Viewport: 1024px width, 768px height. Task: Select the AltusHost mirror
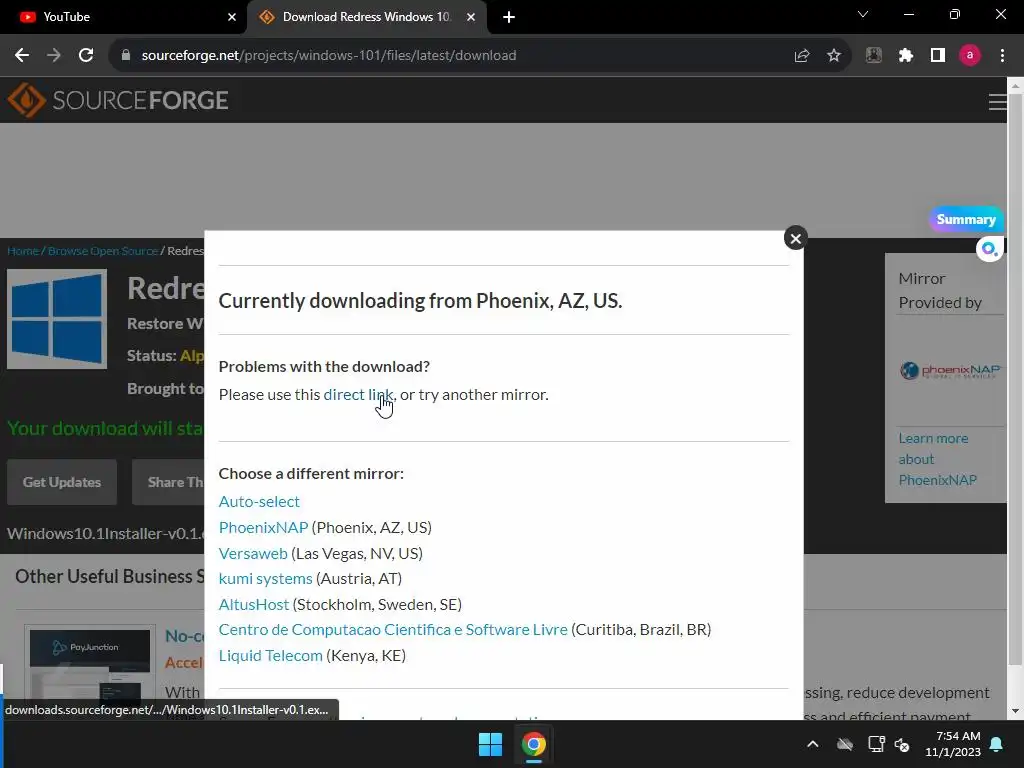254,604
